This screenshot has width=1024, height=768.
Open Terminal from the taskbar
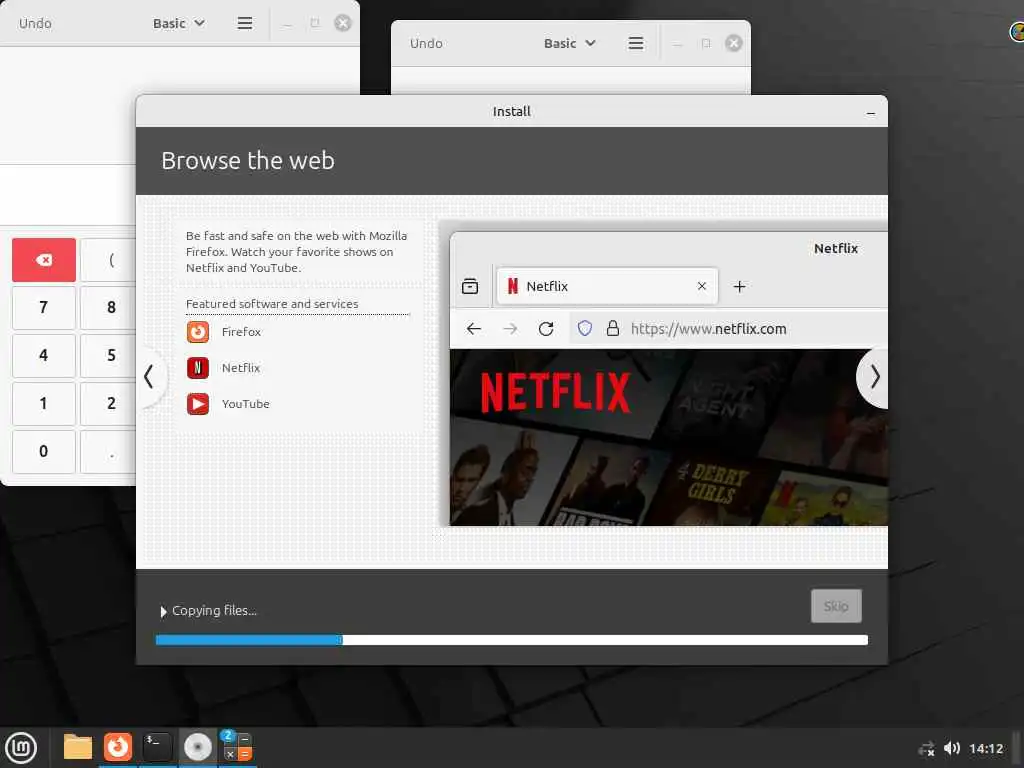[157, 747]
